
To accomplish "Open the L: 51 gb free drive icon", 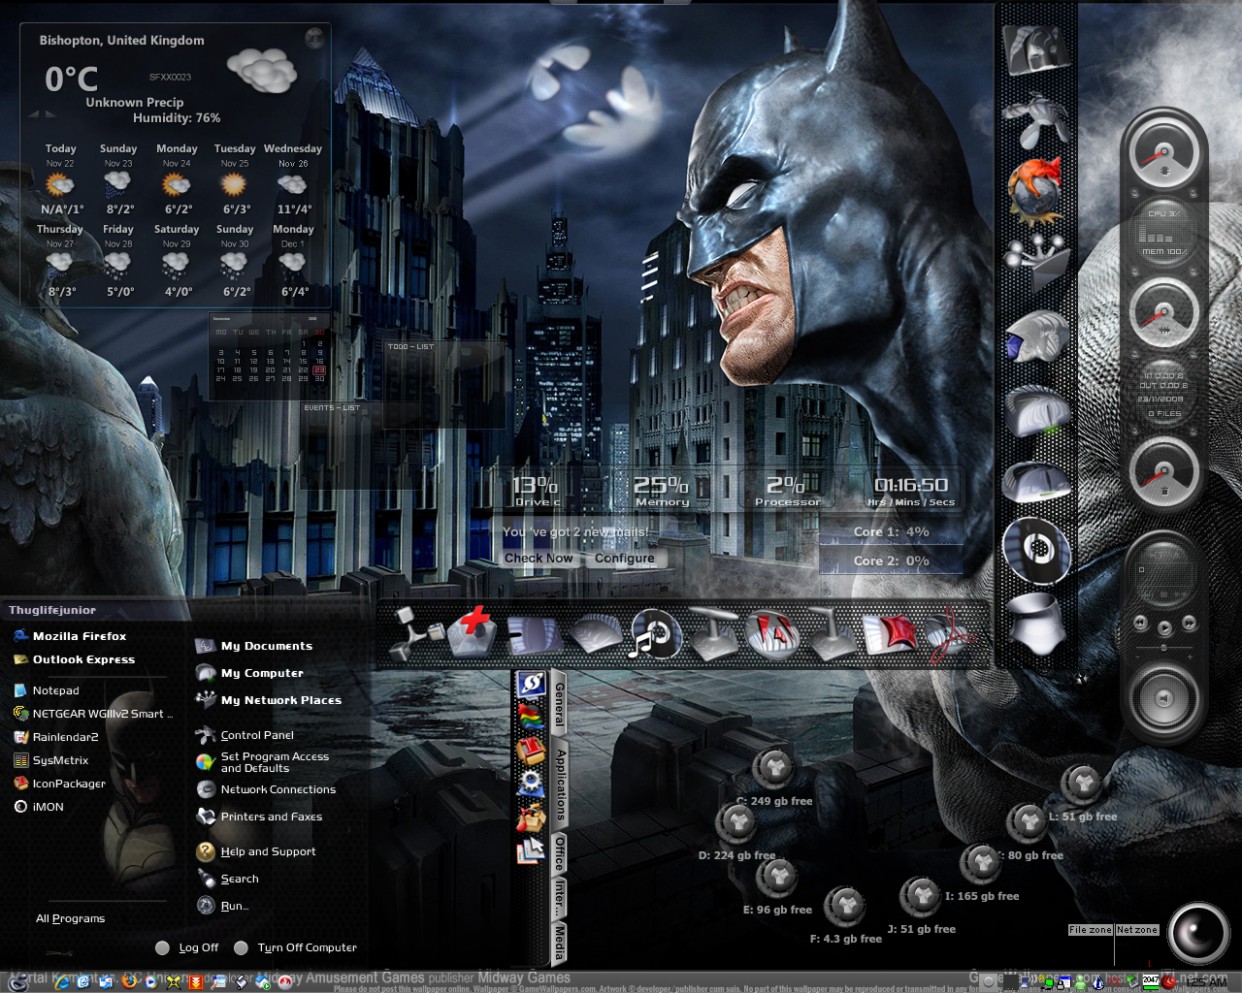I will [1081, 784].
